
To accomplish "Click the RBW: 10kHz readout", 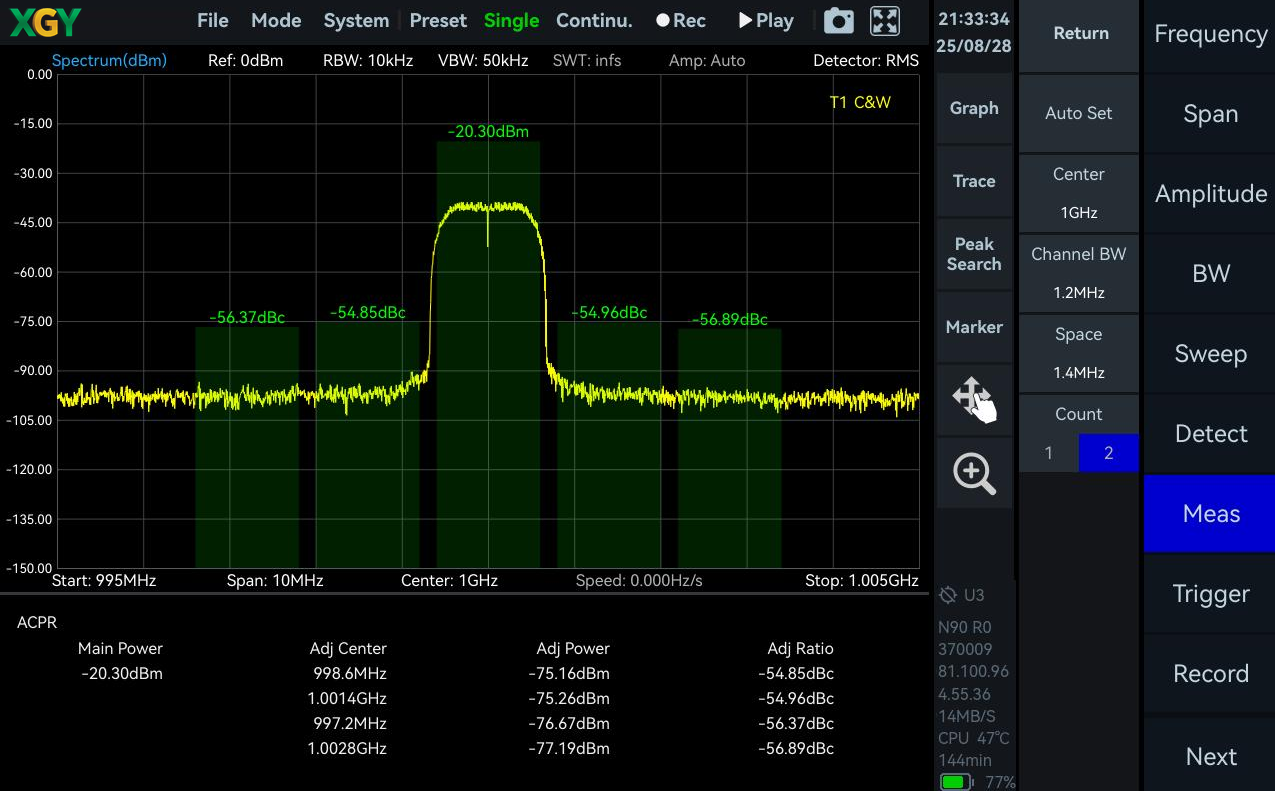I will tap(368, 60).
